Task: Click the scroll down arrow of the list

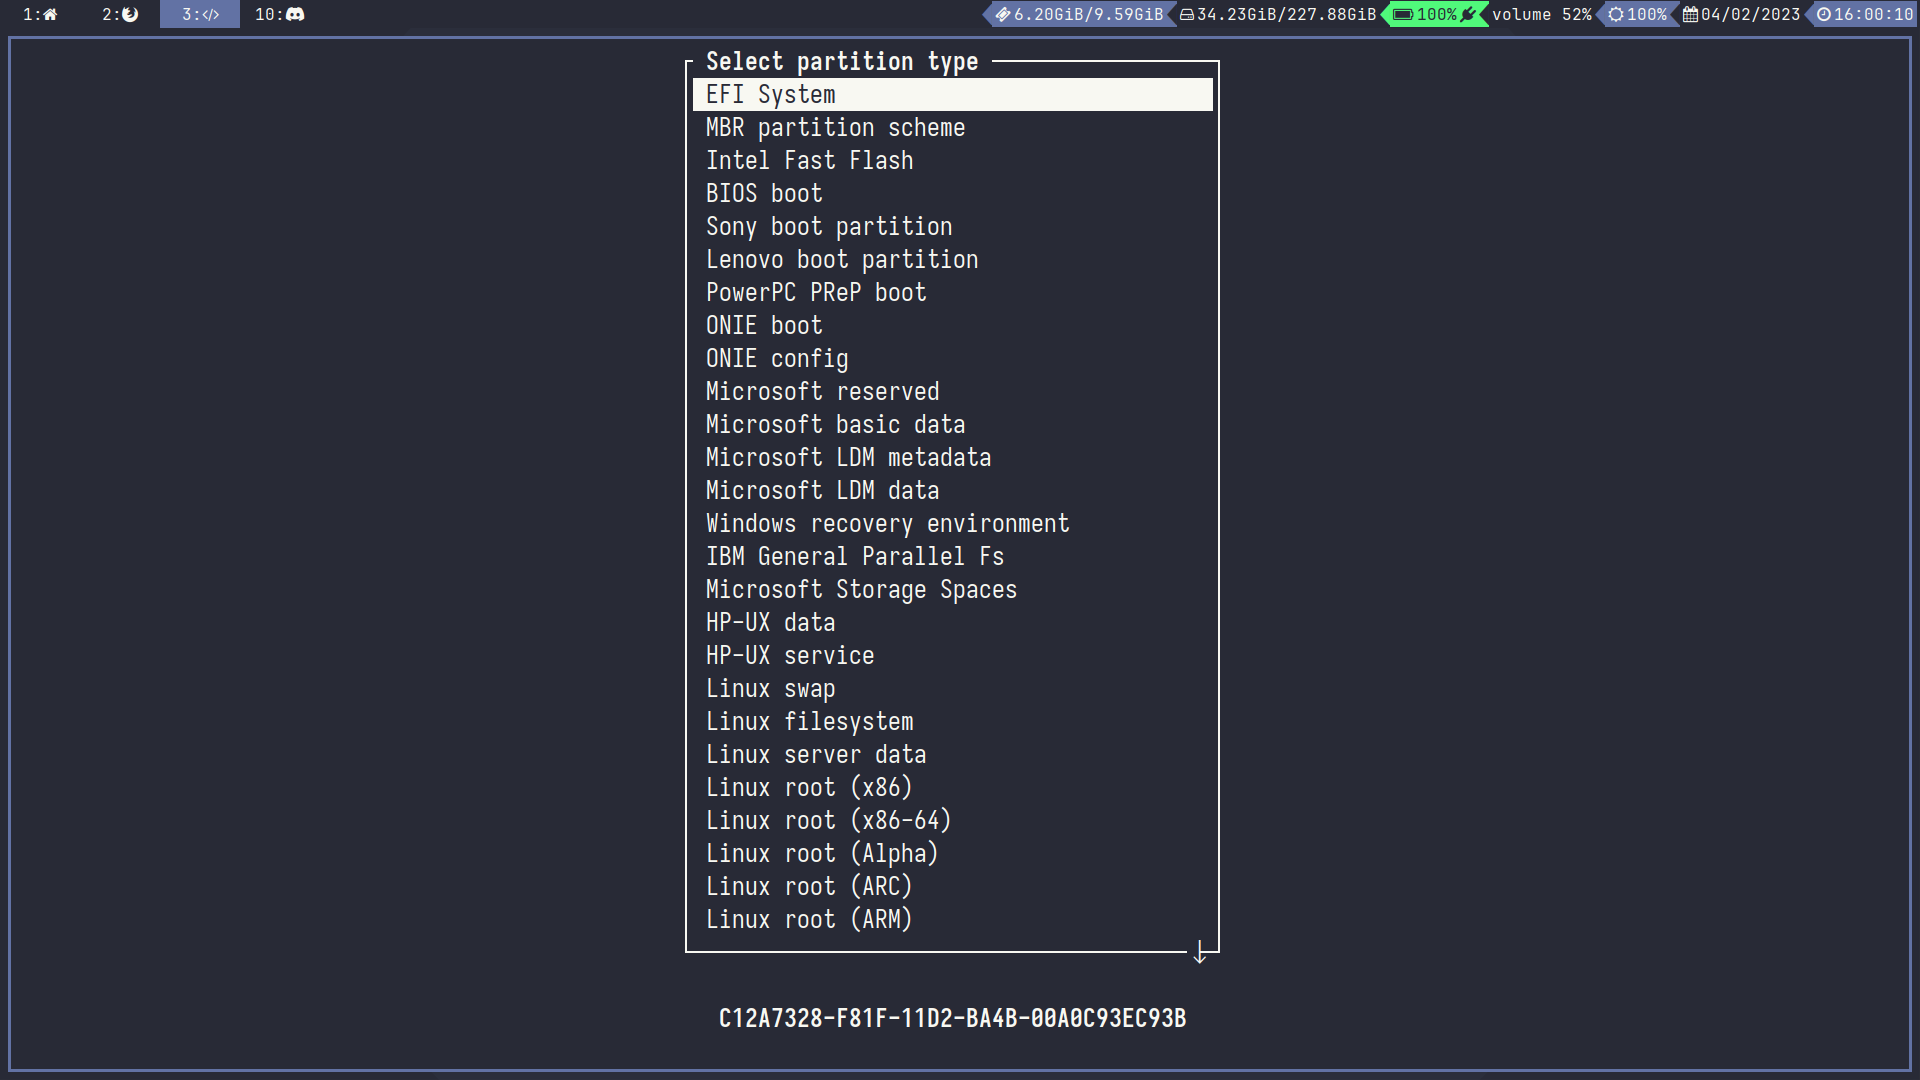Action: tap(1200, 953)
